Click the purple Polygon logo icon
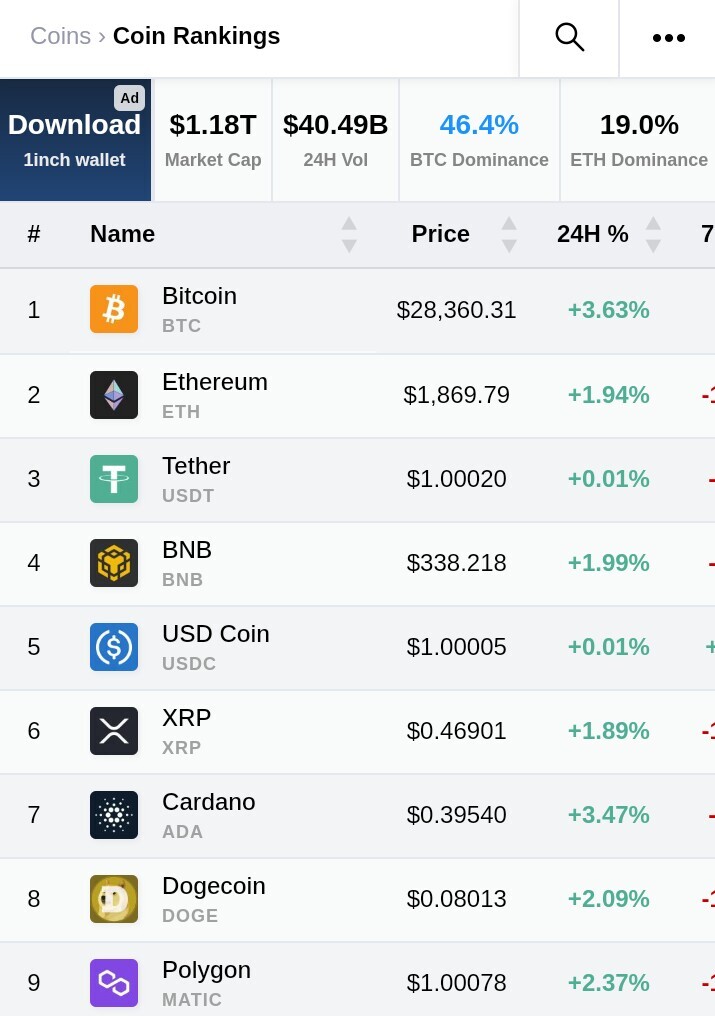This screenshot has width=715, height=1016. 114,983
